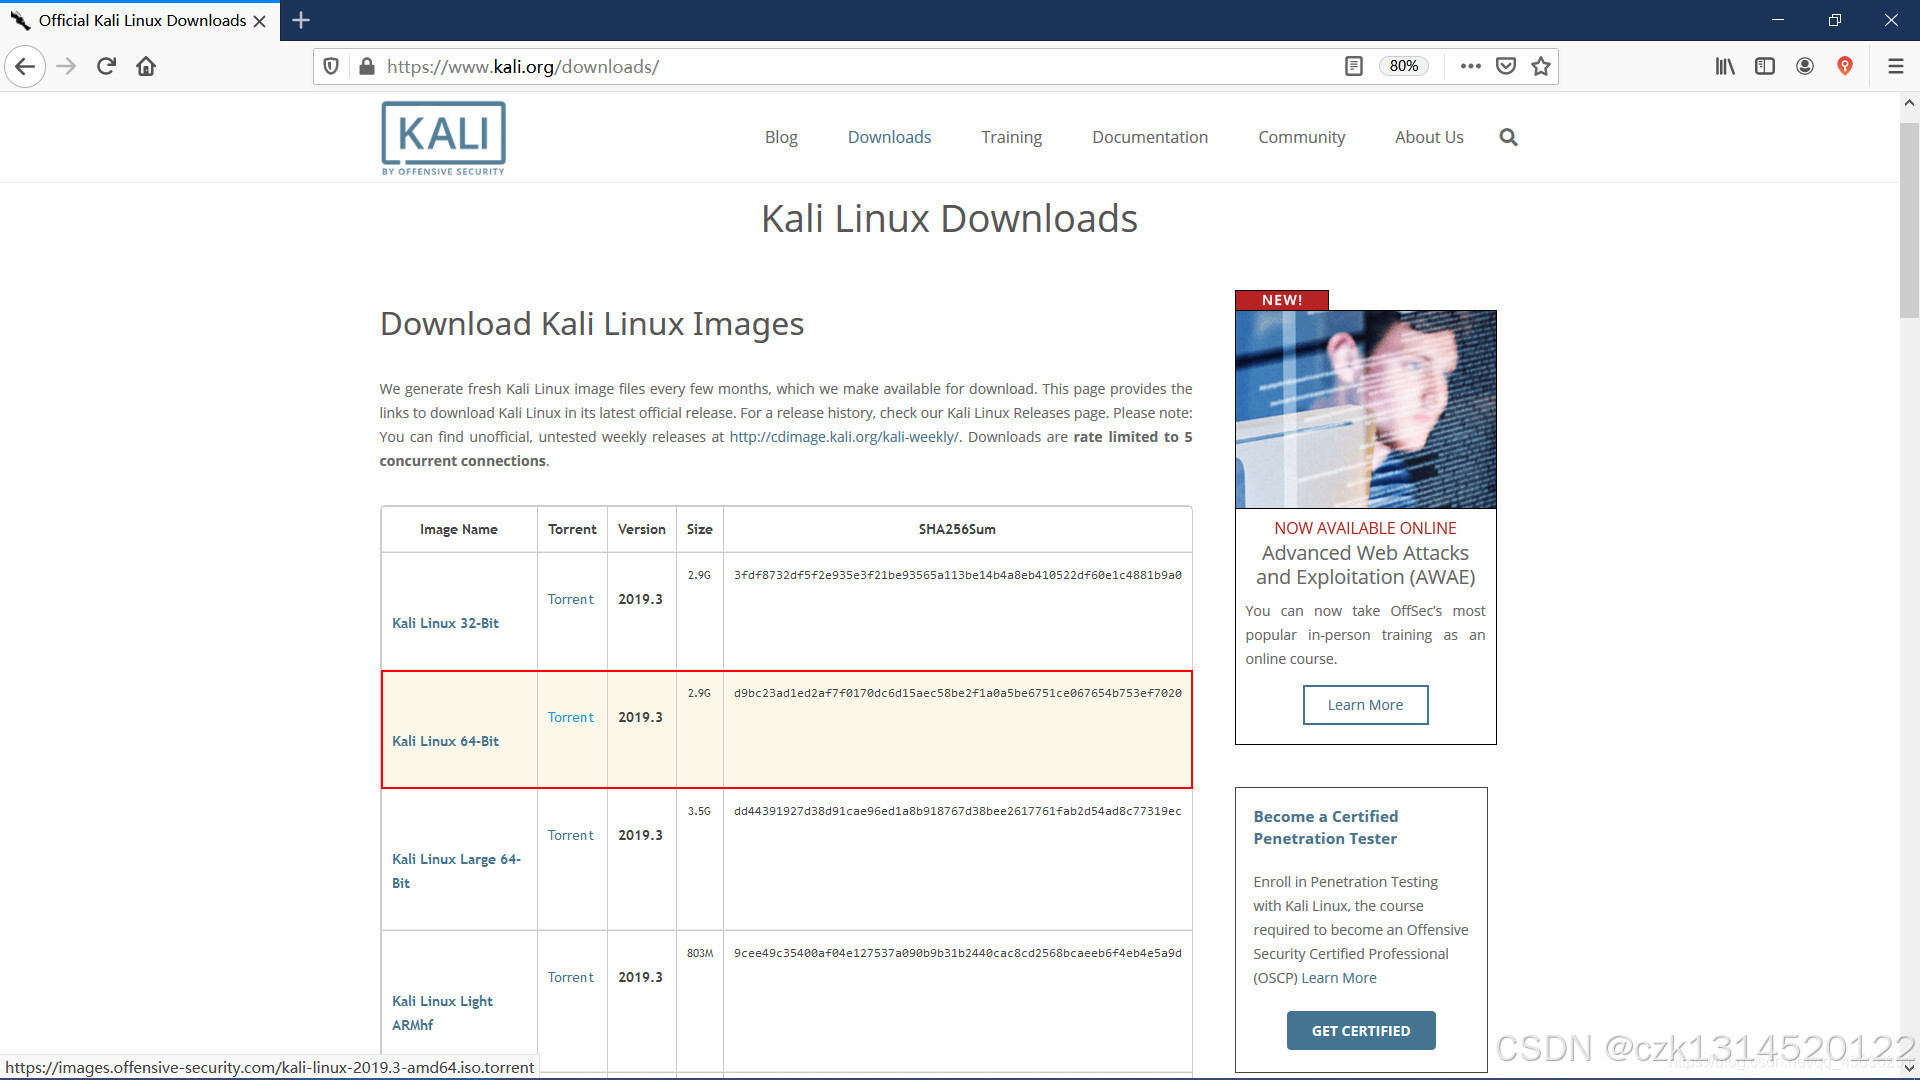Click the GET CERTIFIED button
The height and width of the screenshot is (1080, 1920).
(1361, 1030)
